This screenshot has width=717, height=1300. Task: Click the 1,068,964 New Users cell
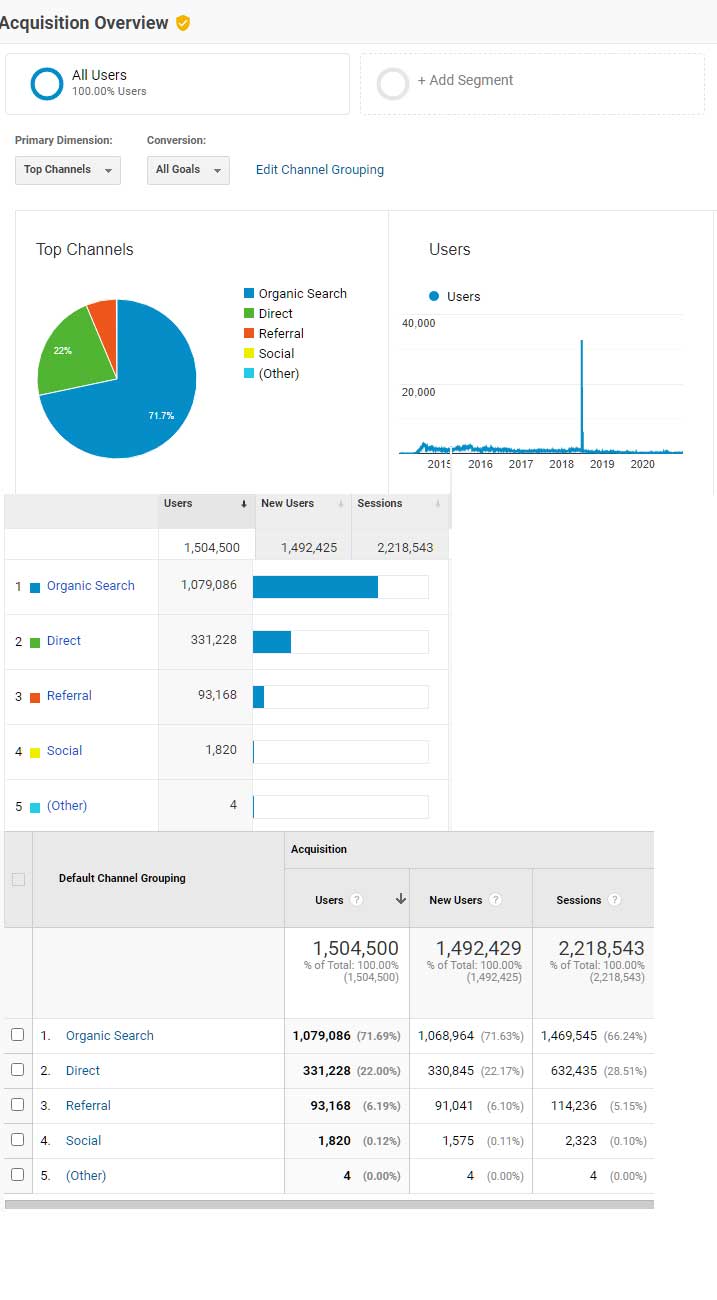pos(447,1036)
